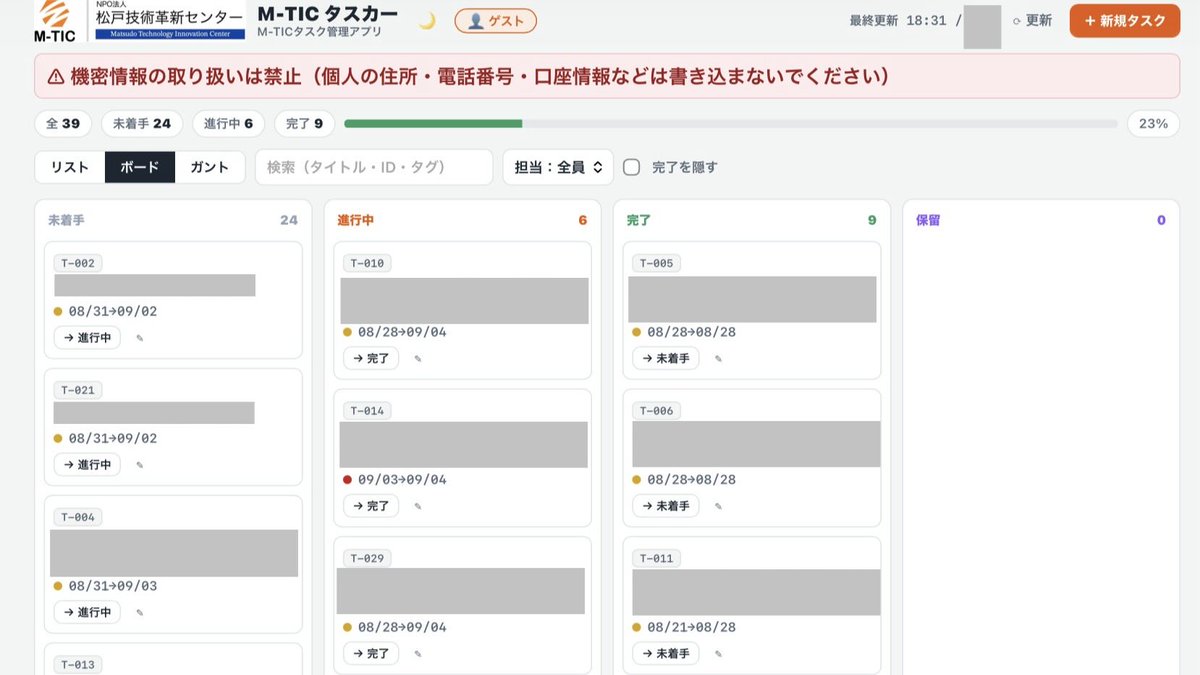This screenshot has height=675, width=1200.
Task: Click the 進行中 6 count chip
Action: [x=228, y=124]
